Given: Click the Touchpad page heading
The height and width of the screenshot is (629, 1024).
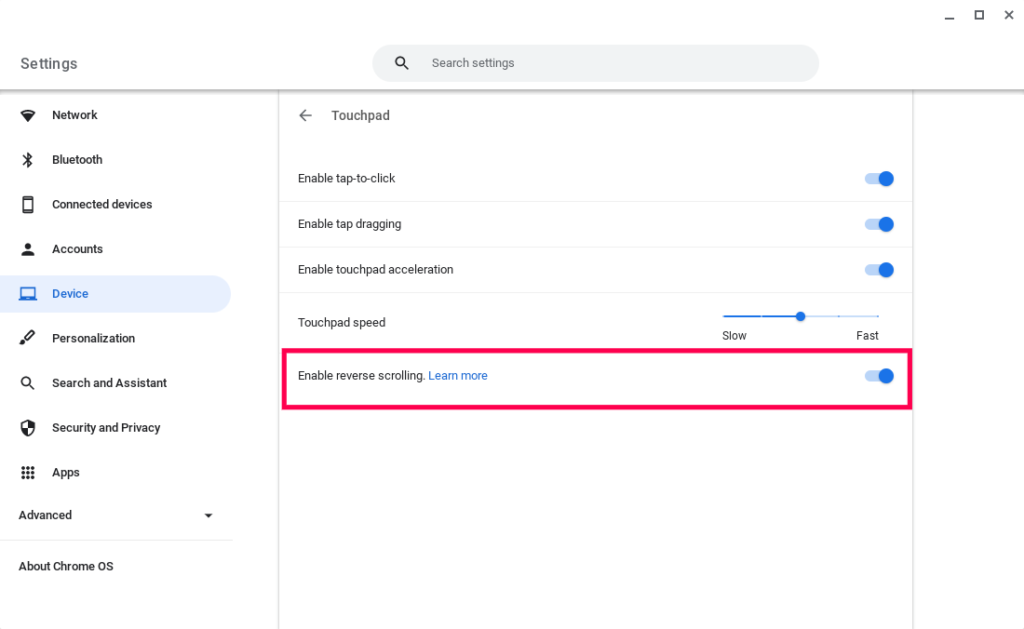Looking at the screenshot, I should click(x=360, y=116).
